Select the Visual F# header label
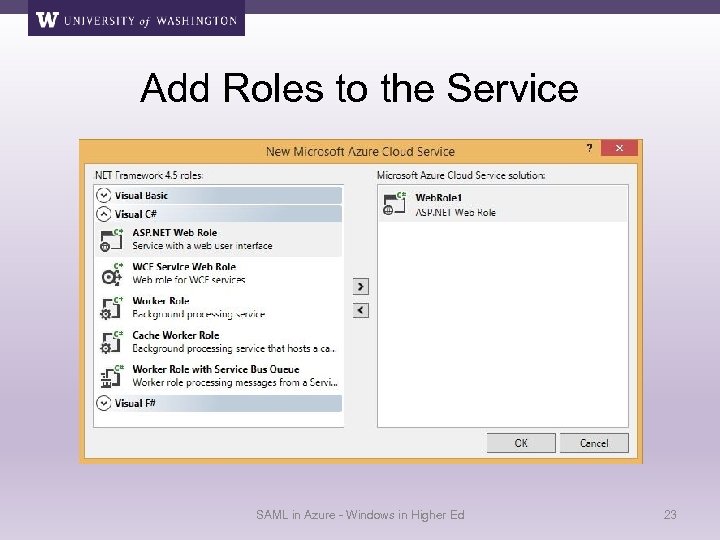Screen dimensions: 720x540 pyautogui.click(x=135, y=403)
